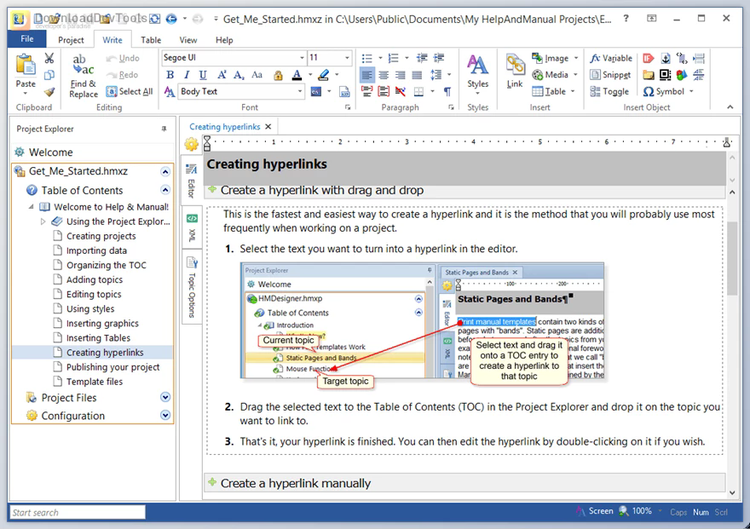Right align the paragraph
The height and width of the screenshot is (529, 750).
pos(400,75)
